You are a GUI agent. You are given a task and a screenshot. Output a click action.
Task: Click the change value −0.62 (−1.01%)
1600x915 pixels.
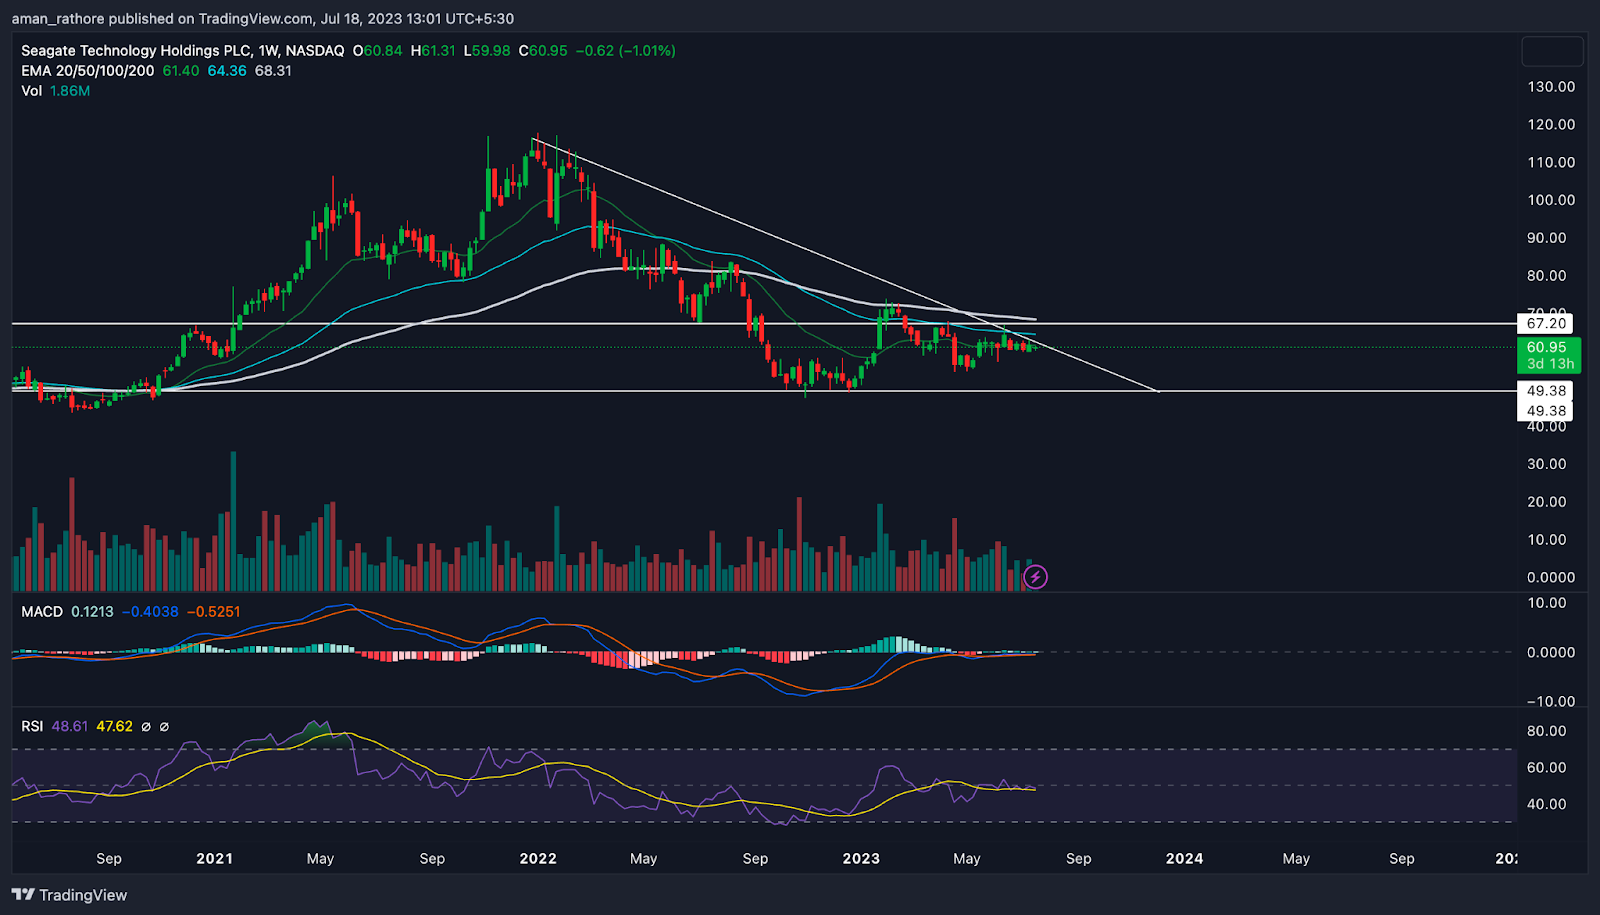tap(626, 51)
